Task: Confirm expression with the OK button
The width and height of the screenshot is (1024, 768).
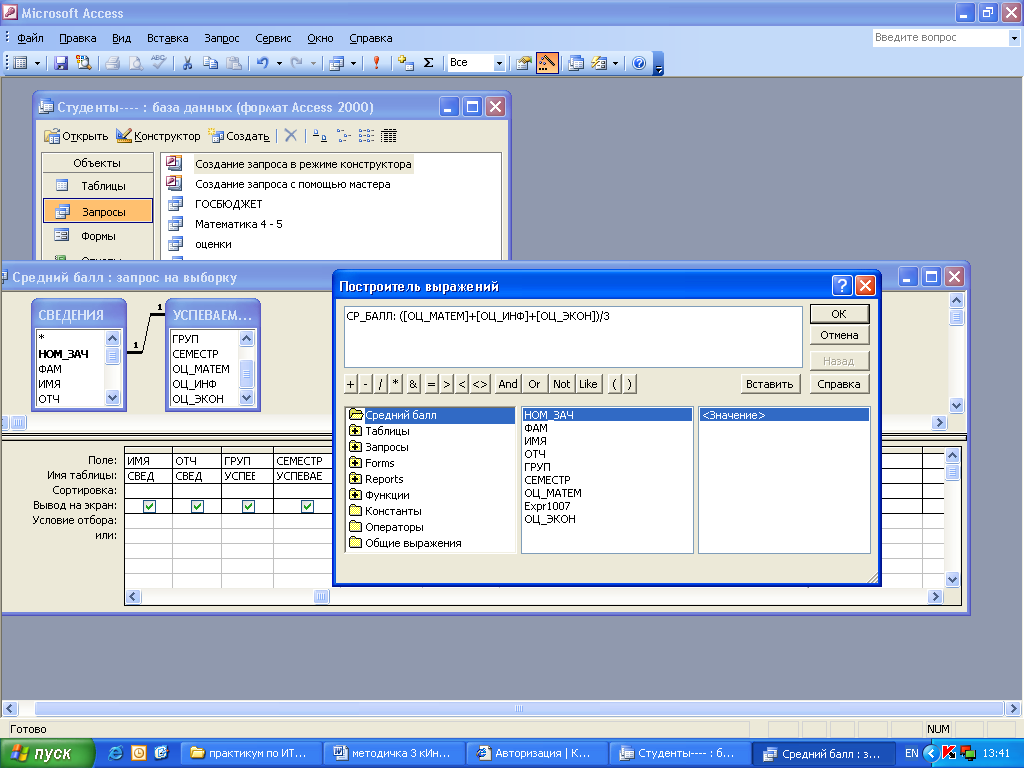Action: tap(839, 313)
